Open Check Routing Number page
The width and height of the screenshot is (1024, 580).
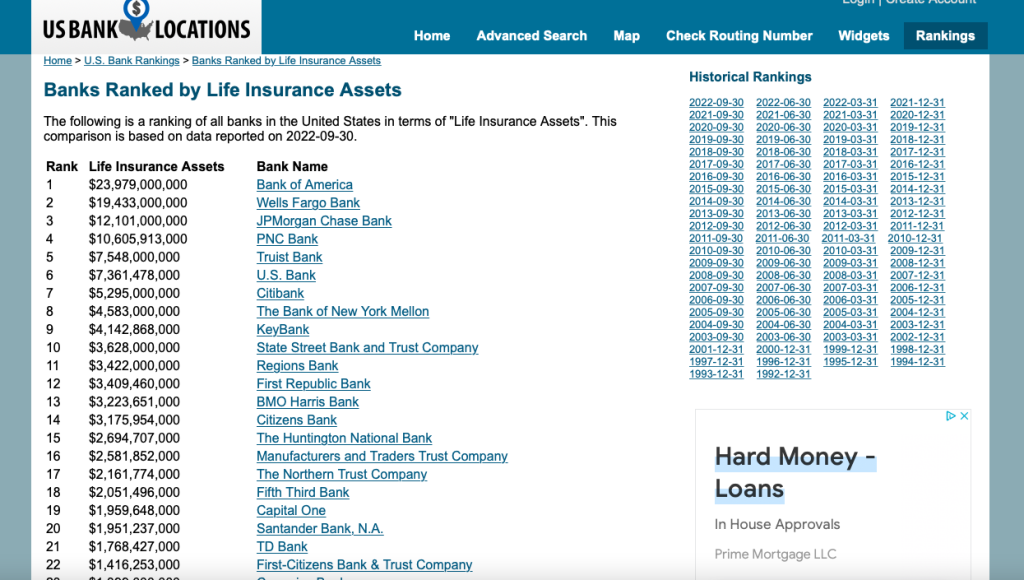coord(739,36)
